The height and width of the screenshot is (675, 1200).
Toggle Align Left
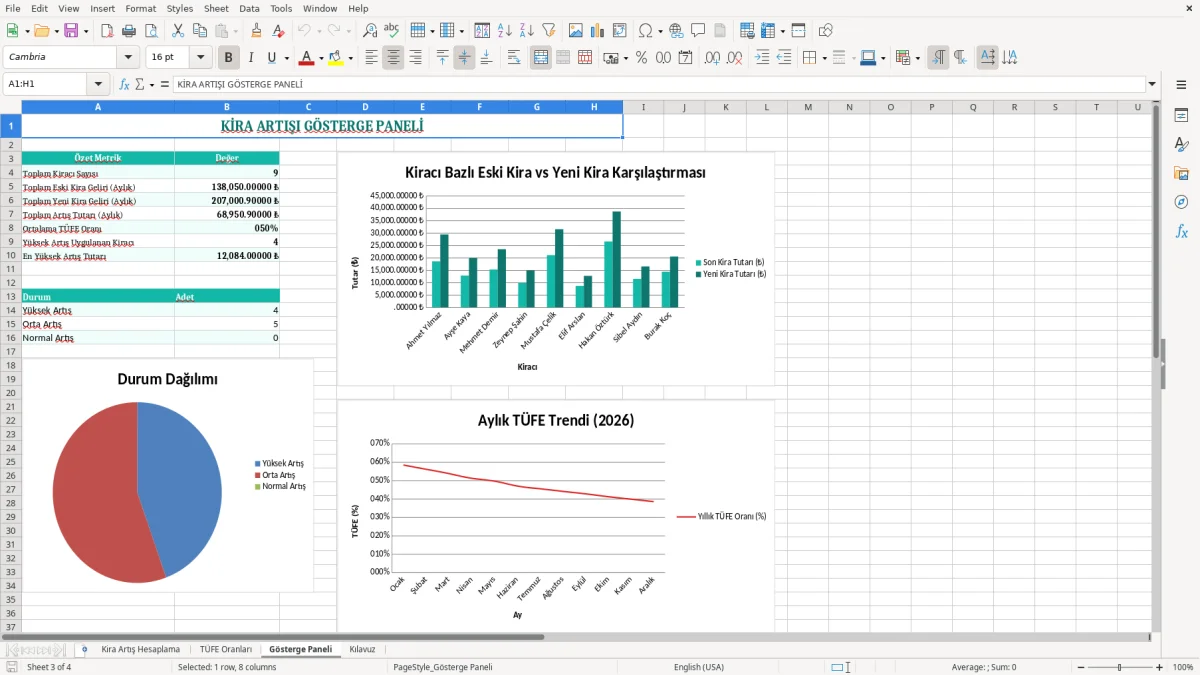point(372,58)
